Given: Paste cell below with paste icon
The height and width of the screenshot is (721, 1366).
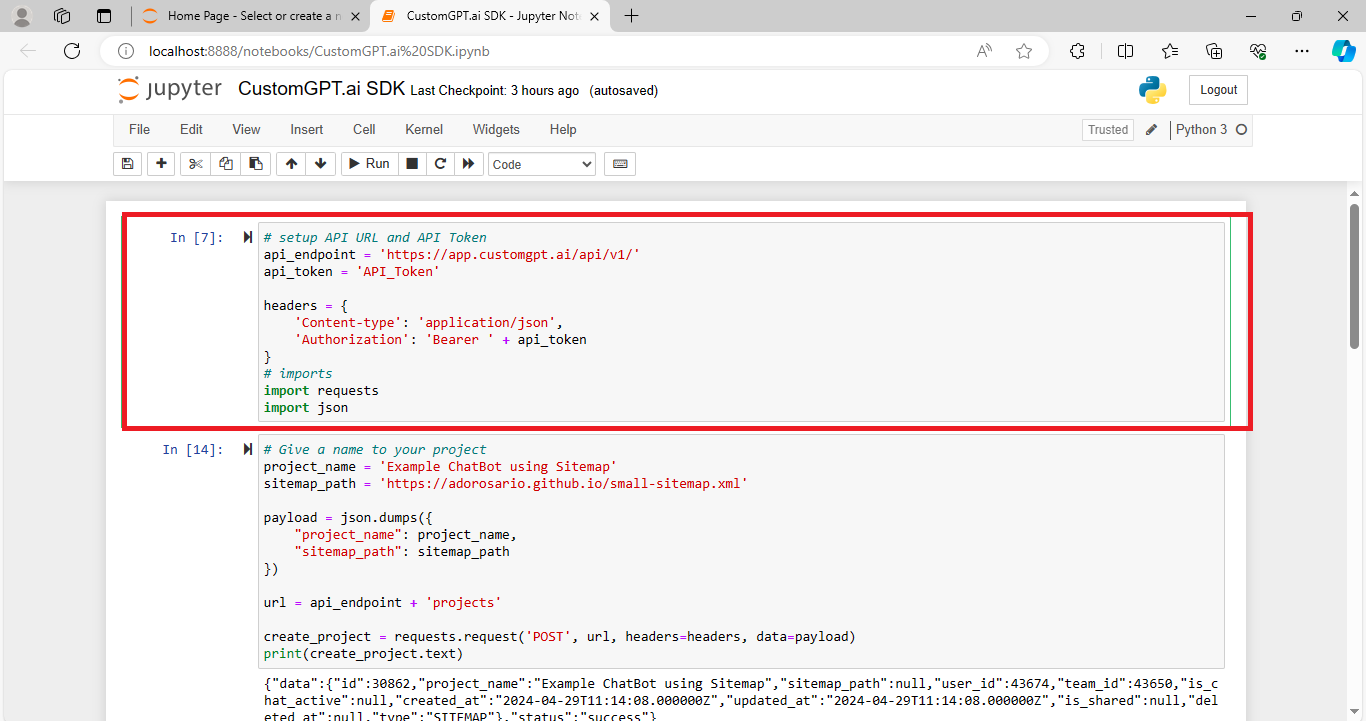Looking at the screenshot, I should [x=255, y=163].
